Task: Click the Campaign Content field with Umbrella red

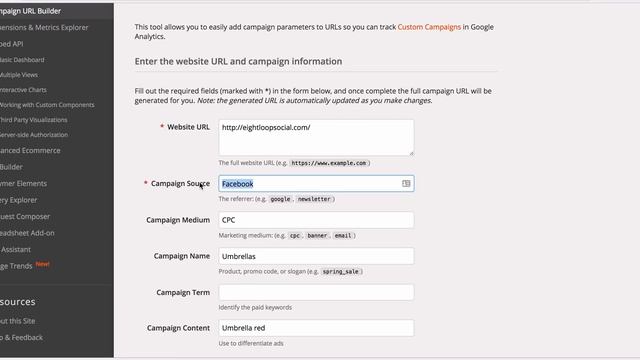Action: click(316, 328)
